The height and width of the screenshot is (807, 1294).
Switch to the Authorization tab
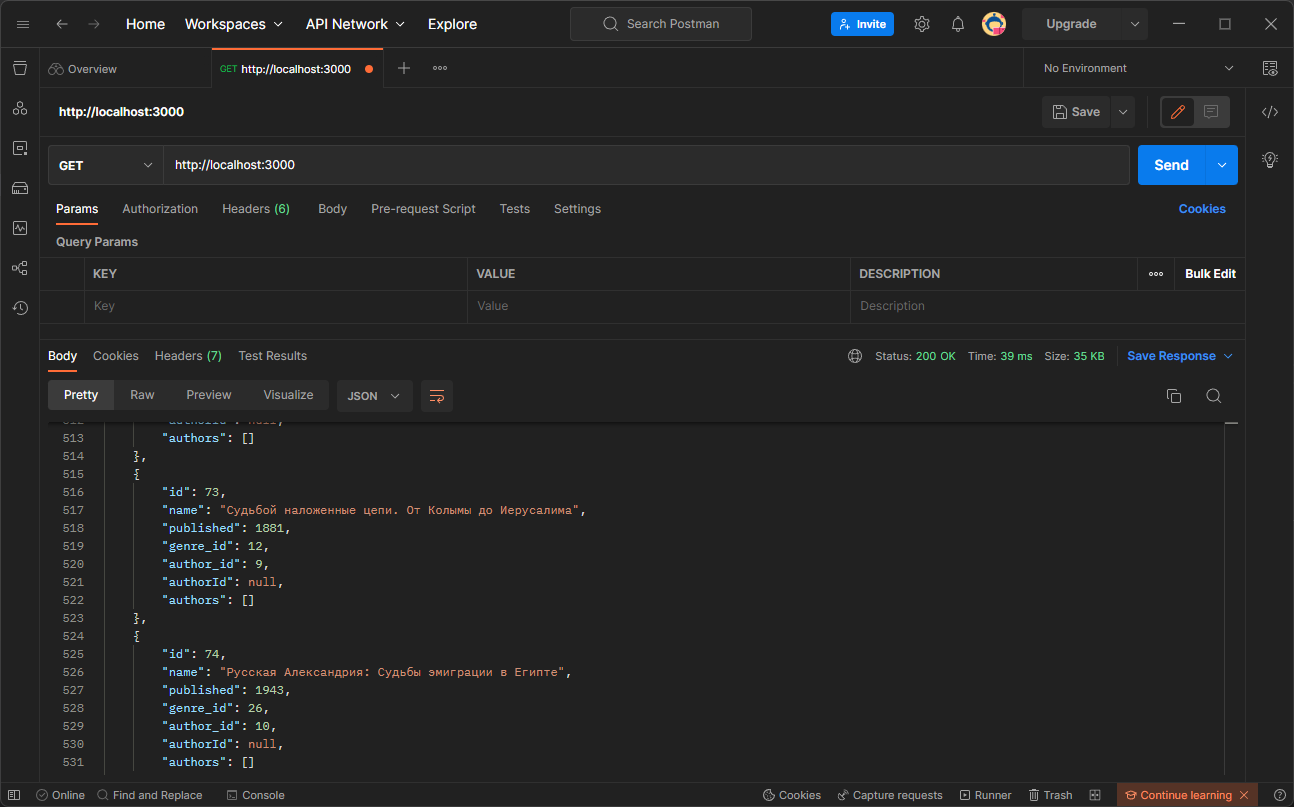160,209
